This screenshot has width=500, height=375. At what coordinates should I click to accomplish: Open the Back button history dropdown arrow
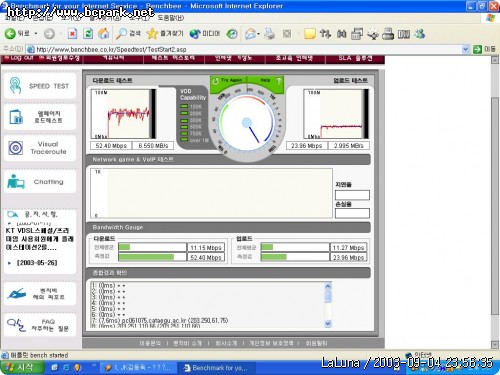[36, 34]
